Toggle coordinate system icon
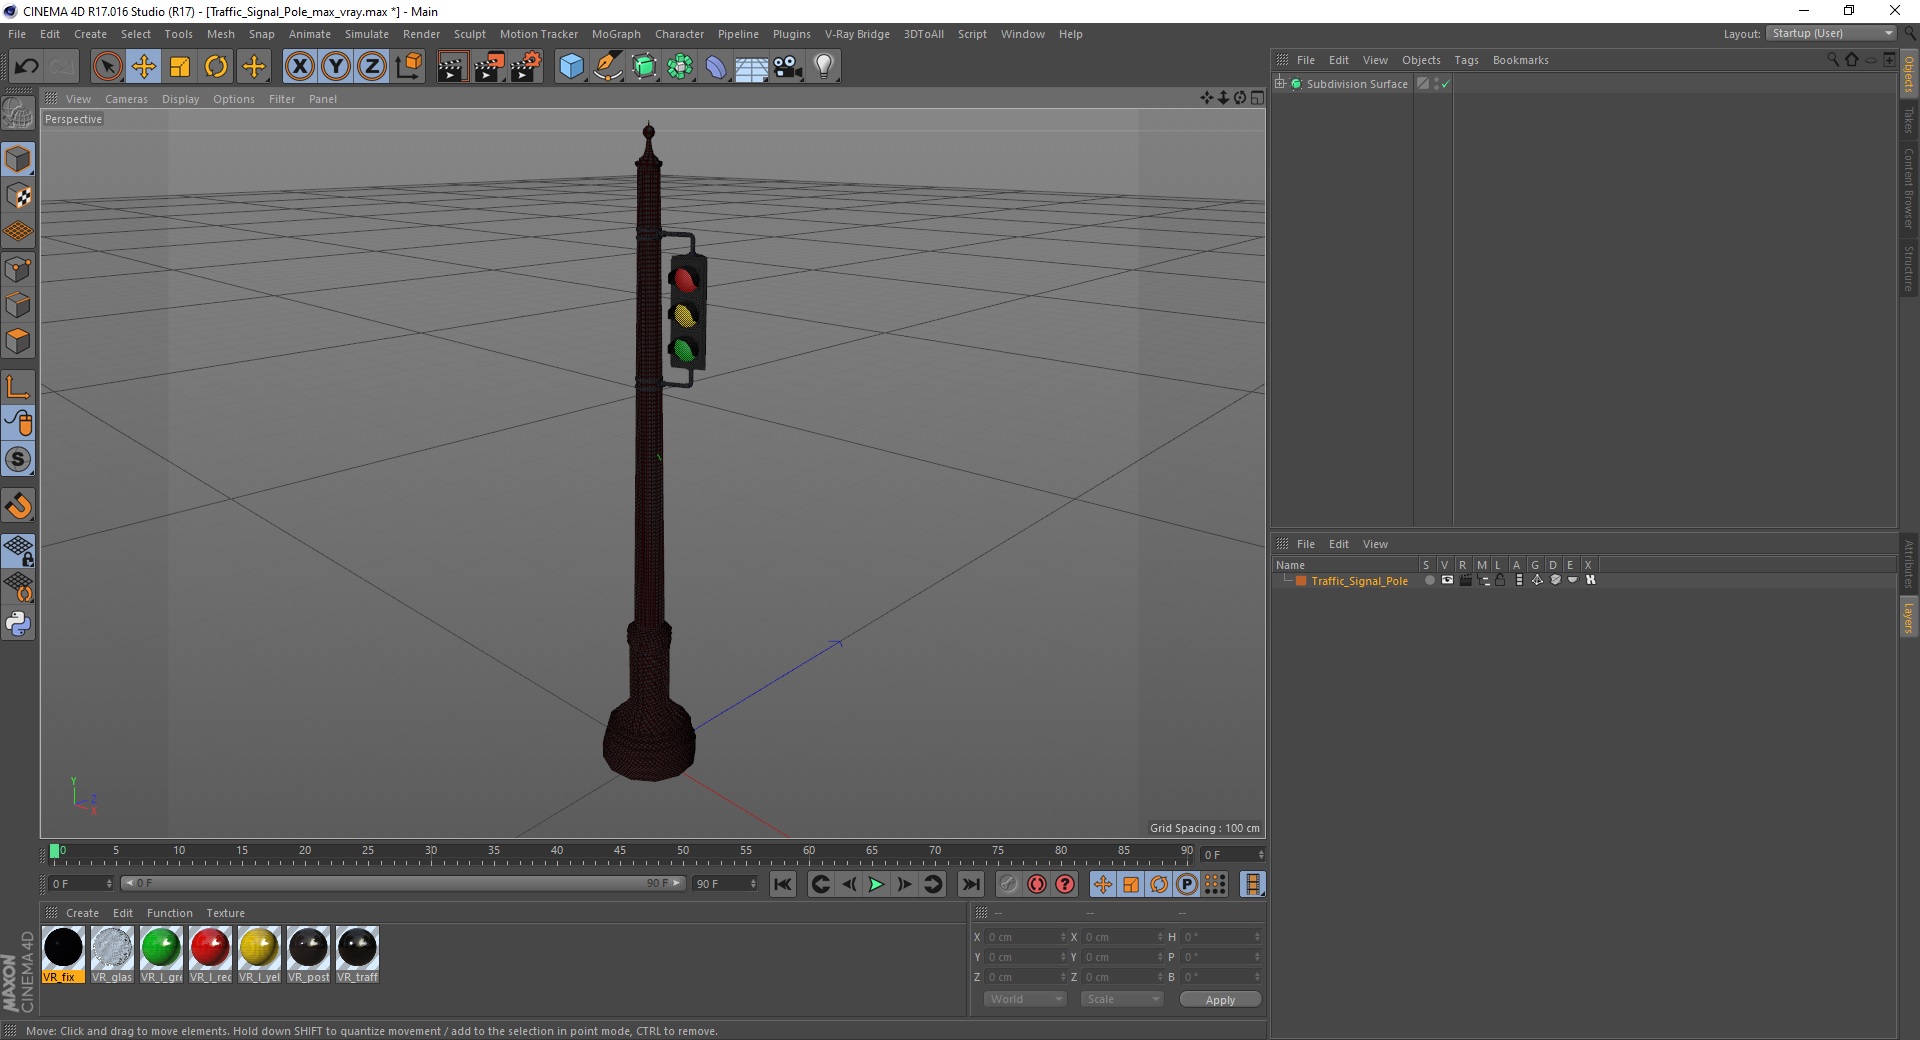Screen dimensions: 1920x1040 pos(408,67)
